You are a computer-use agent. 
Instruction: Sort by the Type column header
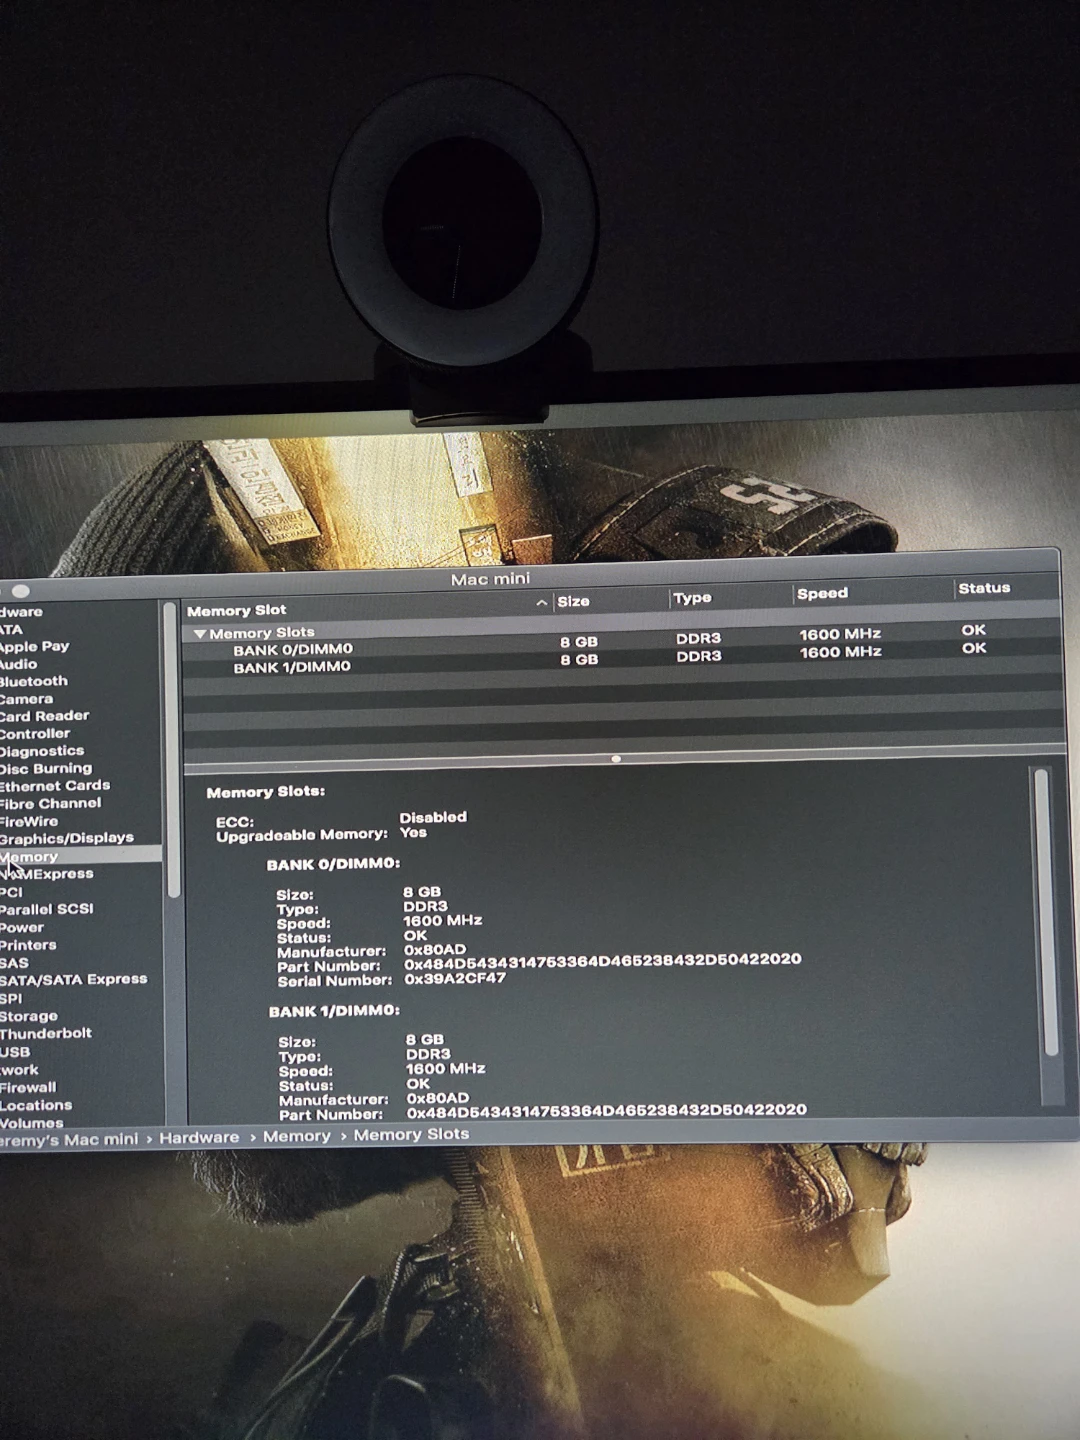[x=692, y=597]
